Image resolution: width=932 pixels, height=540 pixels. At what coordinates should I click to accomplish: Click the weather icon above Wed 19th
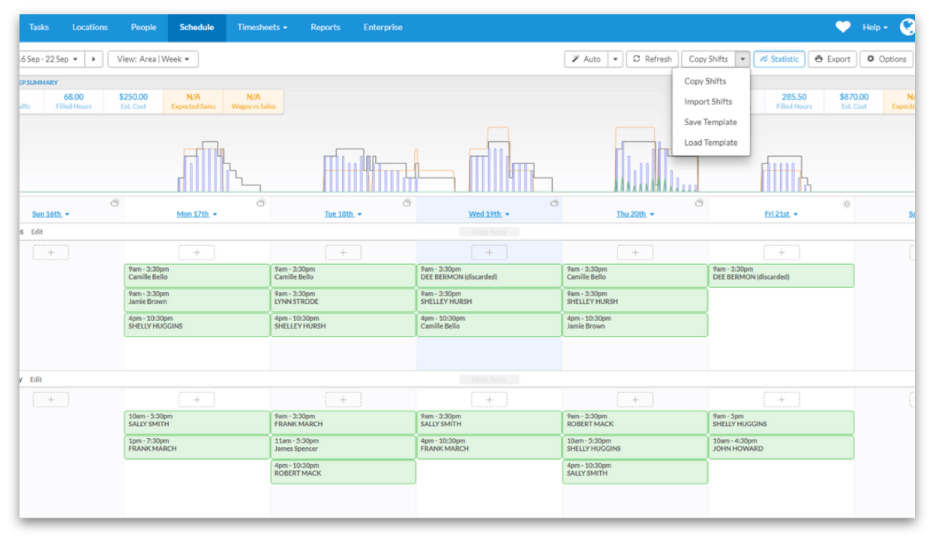[553, 203]
